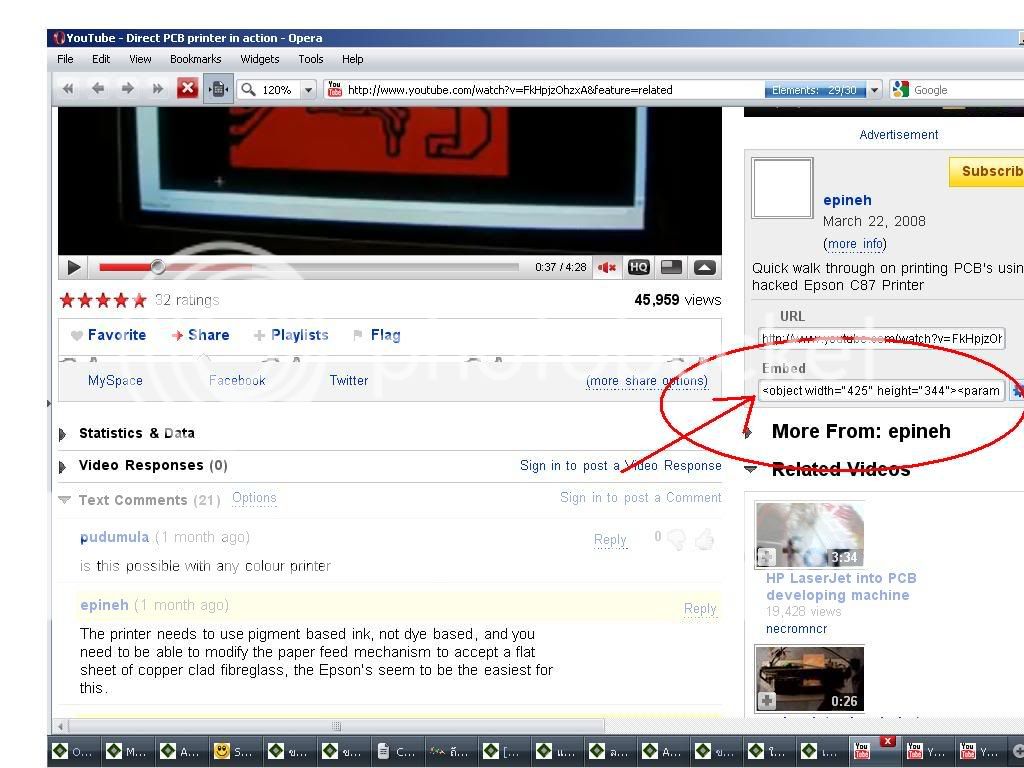
Task: Go back with the Back arrow
Action: tap(97, 89)
